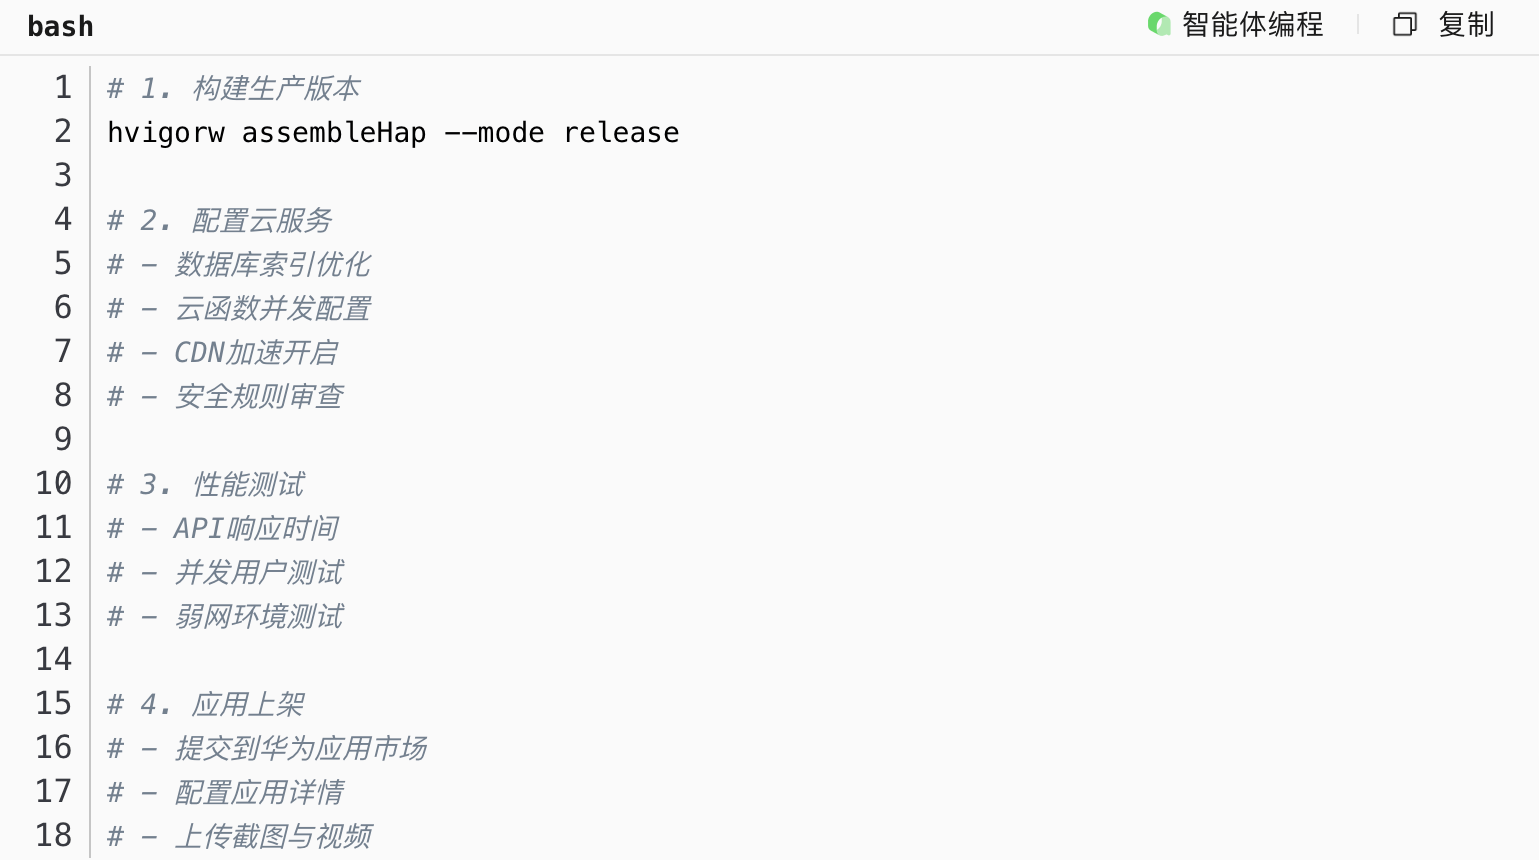
Task: Click line number 1 in gutter
Action: (63, 88)
